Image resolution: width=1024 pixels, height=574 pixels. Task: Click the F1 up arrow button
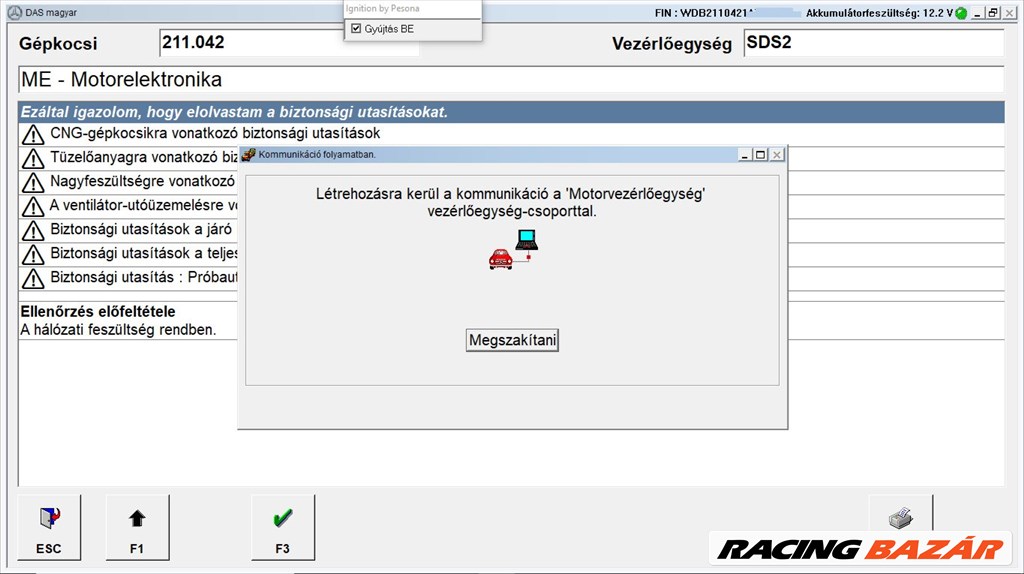(x=137, y=527)
